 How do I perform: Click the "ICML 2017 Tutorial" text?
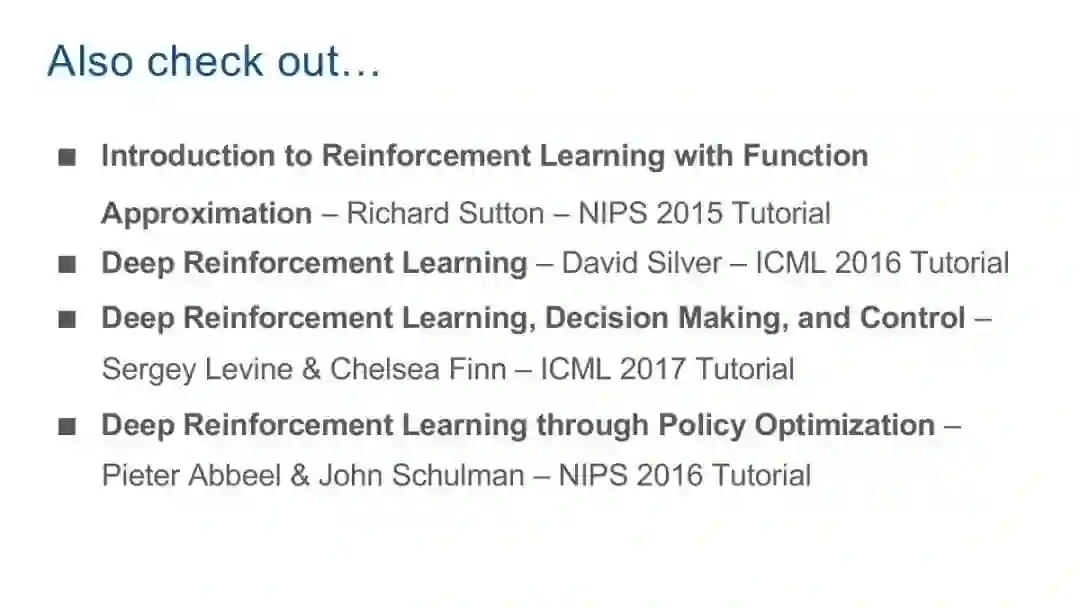pyautogui.click(x=667, y=369)
